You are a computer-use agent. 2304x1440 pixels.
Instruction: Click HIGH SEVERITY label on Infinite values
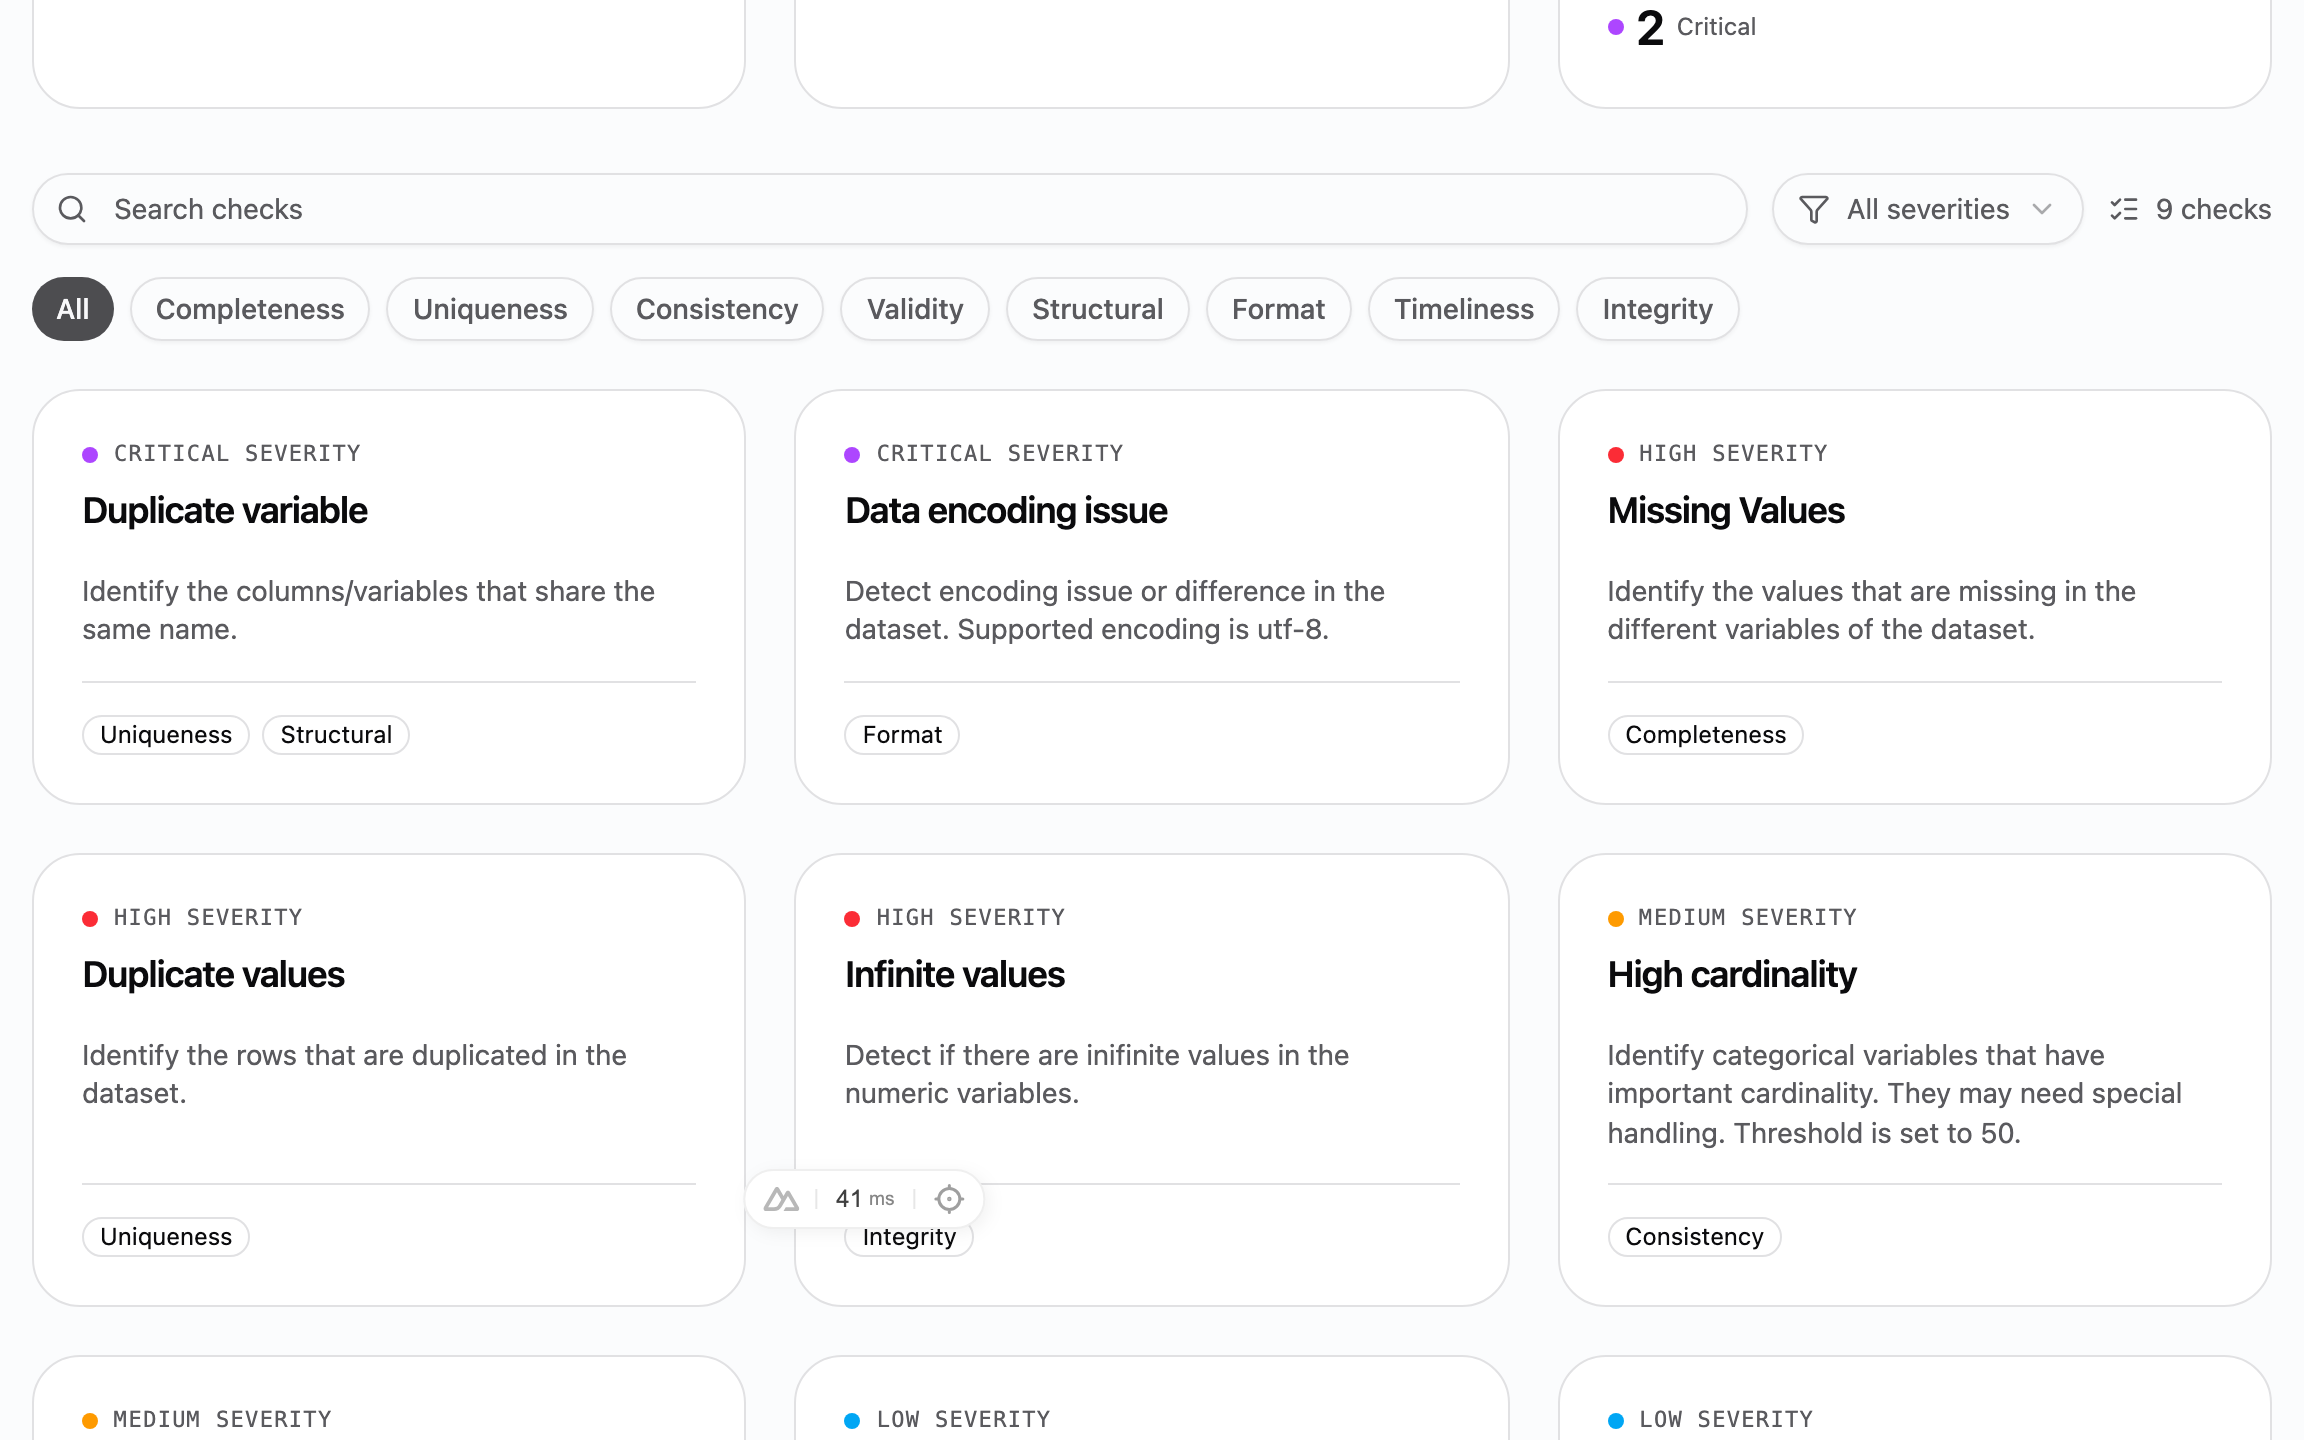click(x=971, y=917)
